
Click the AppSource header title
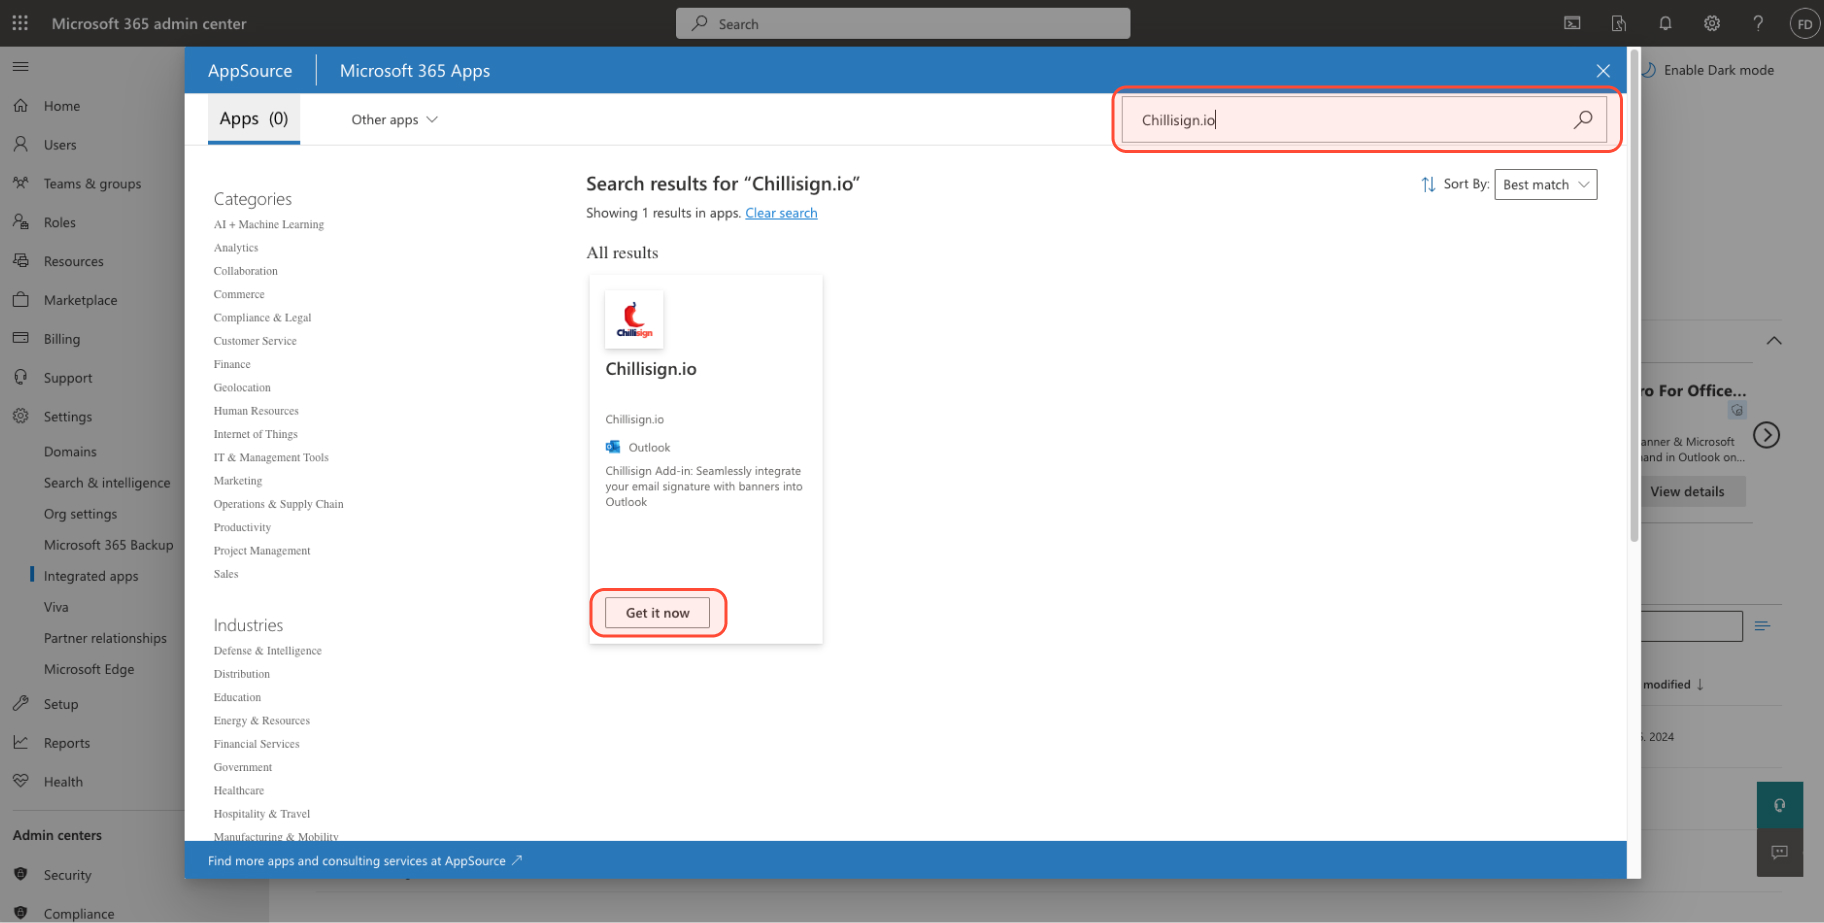point(250,71)
